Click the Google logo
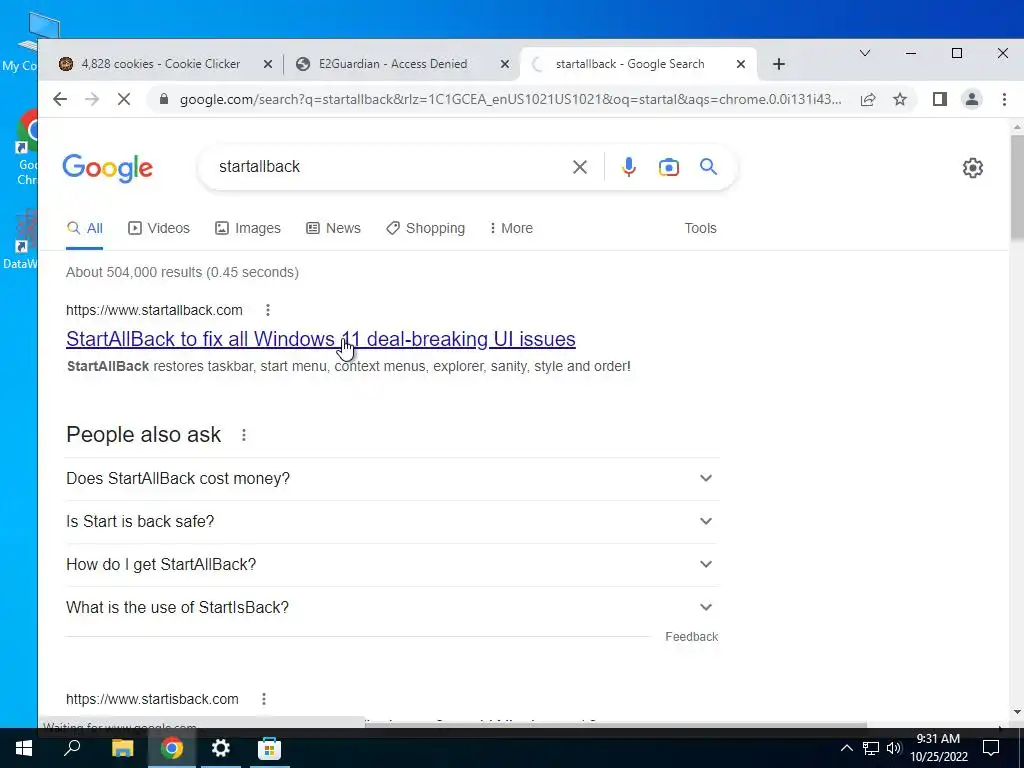The height and width of the screenshot is (768, 1024). (107, 168)
